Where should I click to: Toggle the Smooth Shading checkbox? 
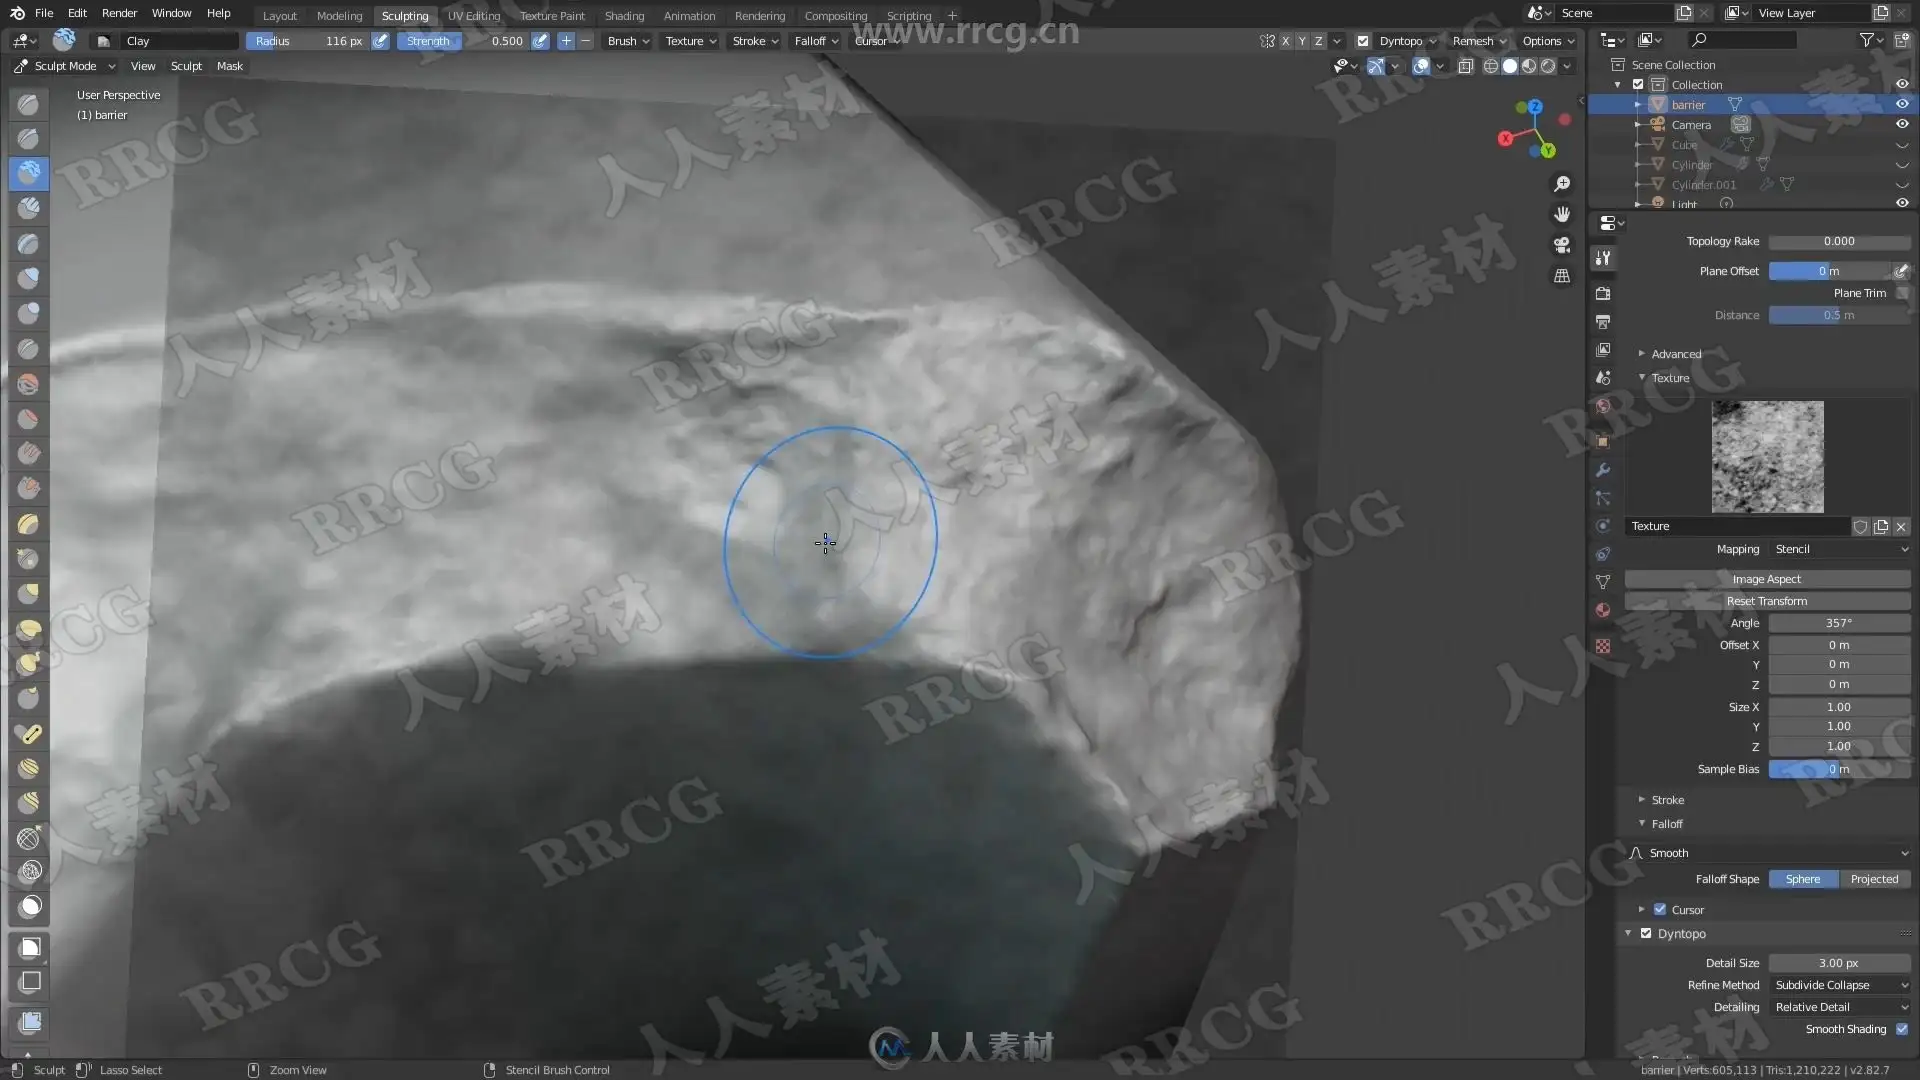tap(1901, 1029)
